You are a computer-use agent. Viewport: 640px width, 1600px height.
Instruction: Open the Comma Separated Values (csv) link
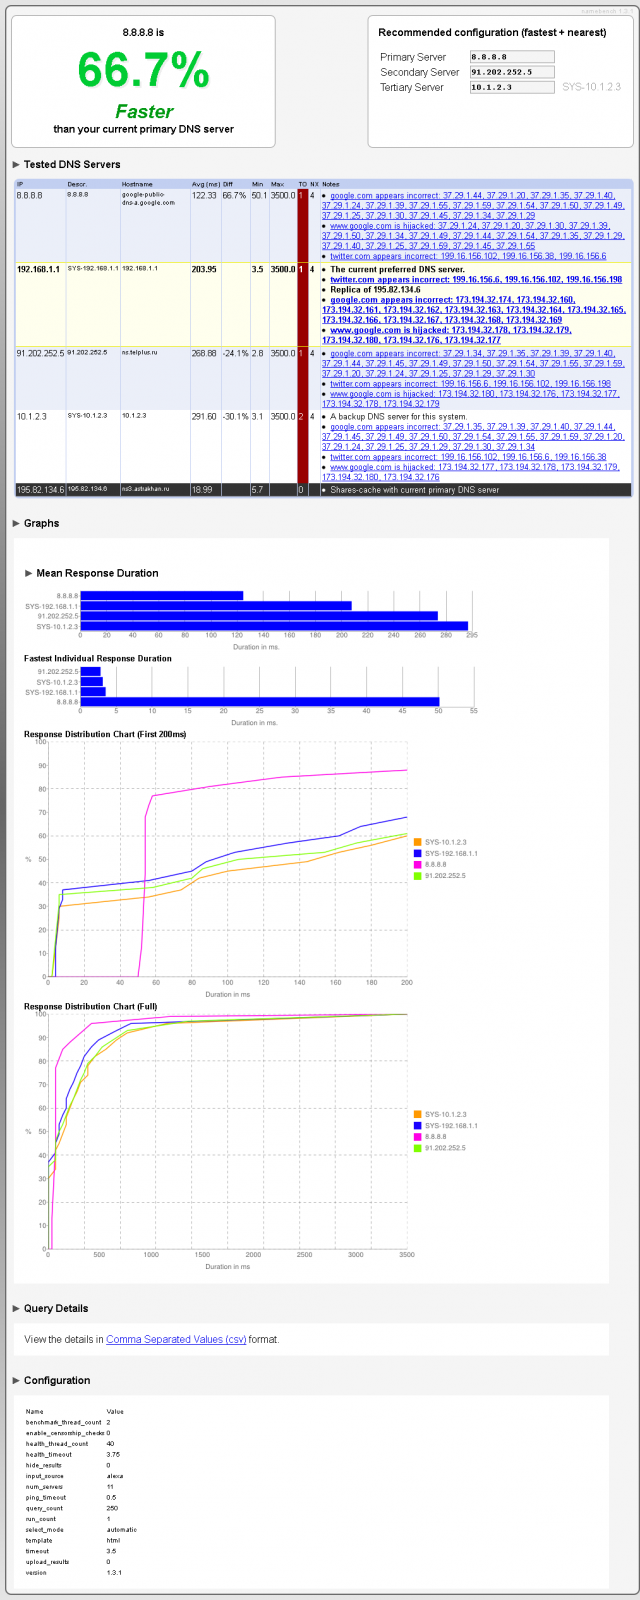pyautogui.click(x=176, y=1339)
